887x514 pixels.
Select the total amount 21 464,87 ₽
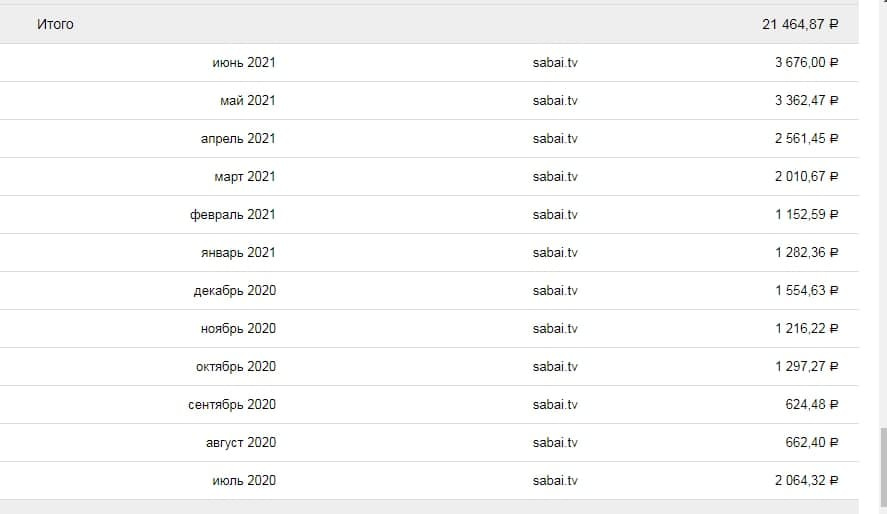(799, 24)
